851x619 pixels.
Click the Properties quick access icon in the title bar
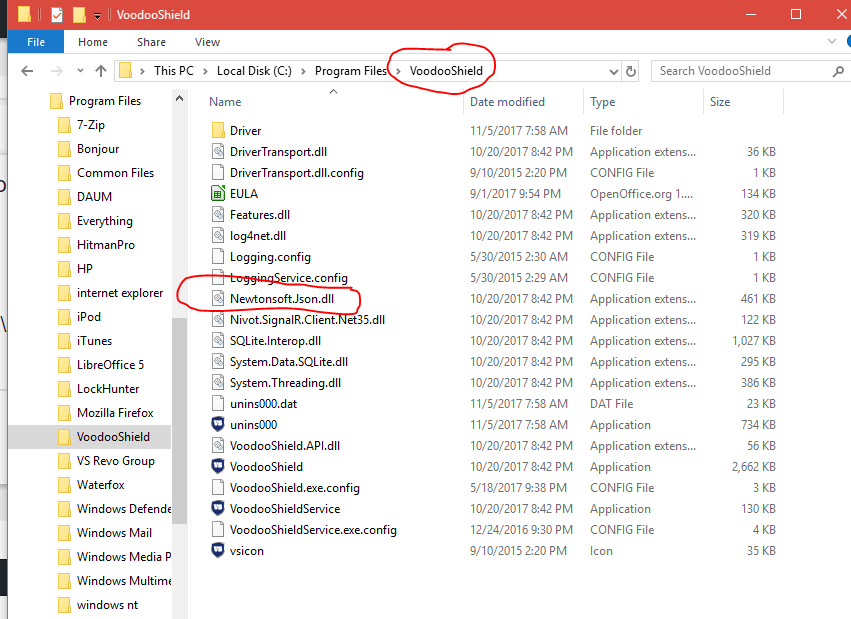click(x=56, y=15)
